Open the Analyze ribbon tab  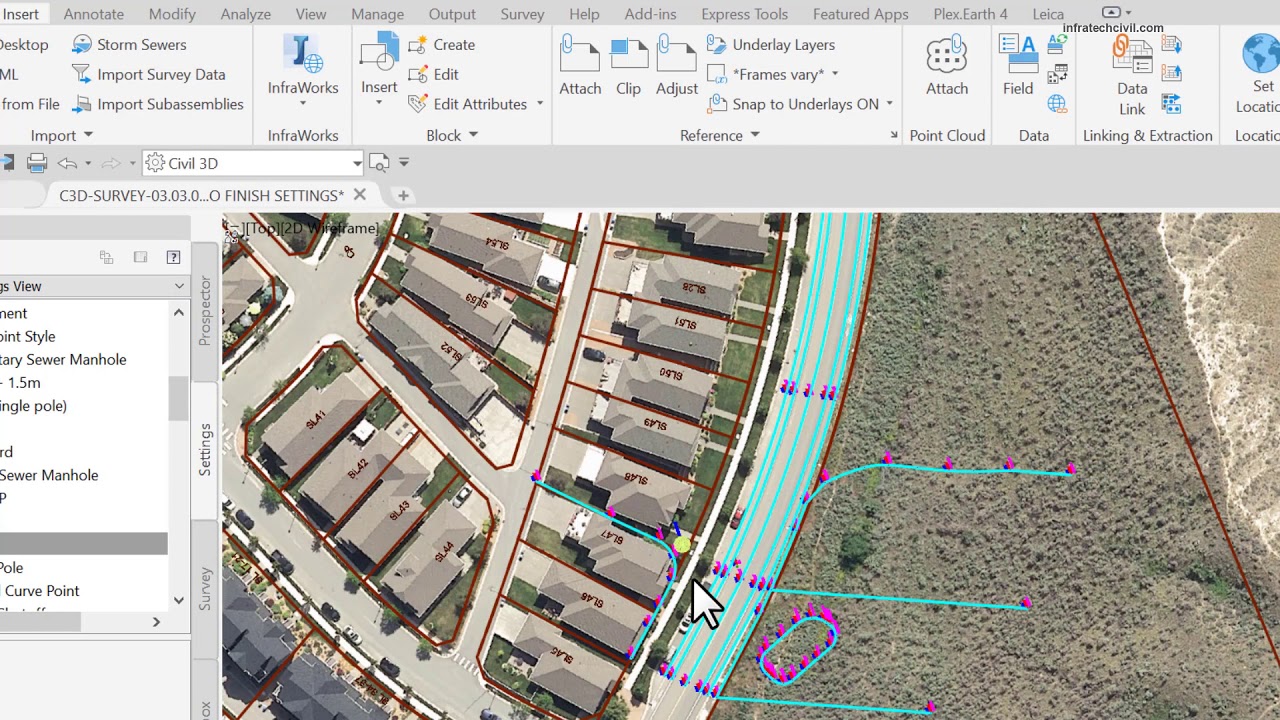coord(245,14)
